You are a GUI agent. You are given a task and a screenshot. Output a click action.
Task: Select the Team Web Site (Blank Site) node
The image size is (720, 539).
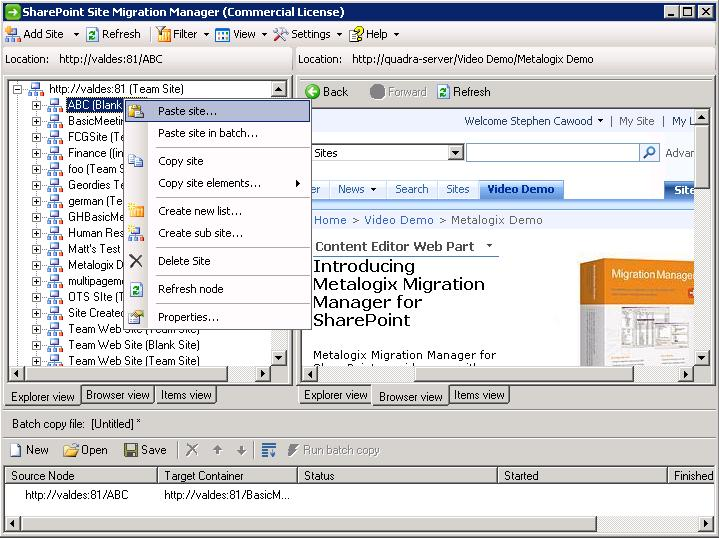tap(134, 345)
